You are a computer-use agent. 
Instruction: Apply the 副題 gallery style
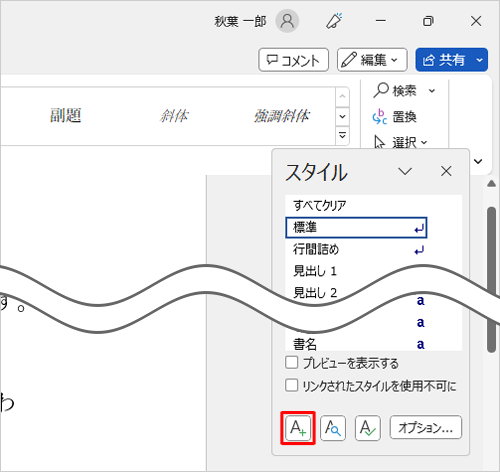(66, 116)
